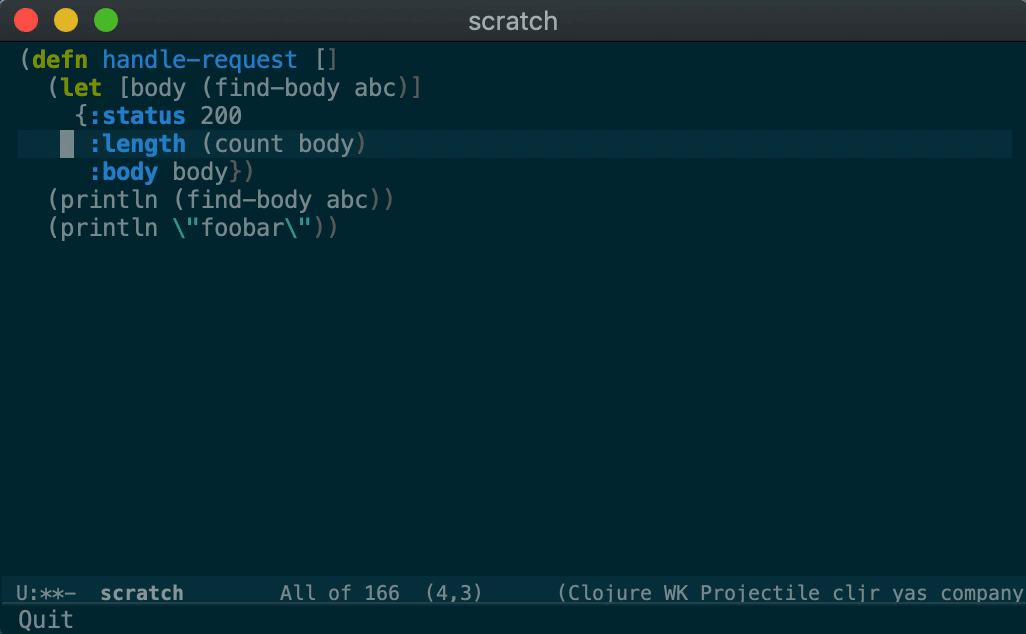1026x634 pixels.
Task: Place cursor on handle-request function name
Action: tap(199, 60)
